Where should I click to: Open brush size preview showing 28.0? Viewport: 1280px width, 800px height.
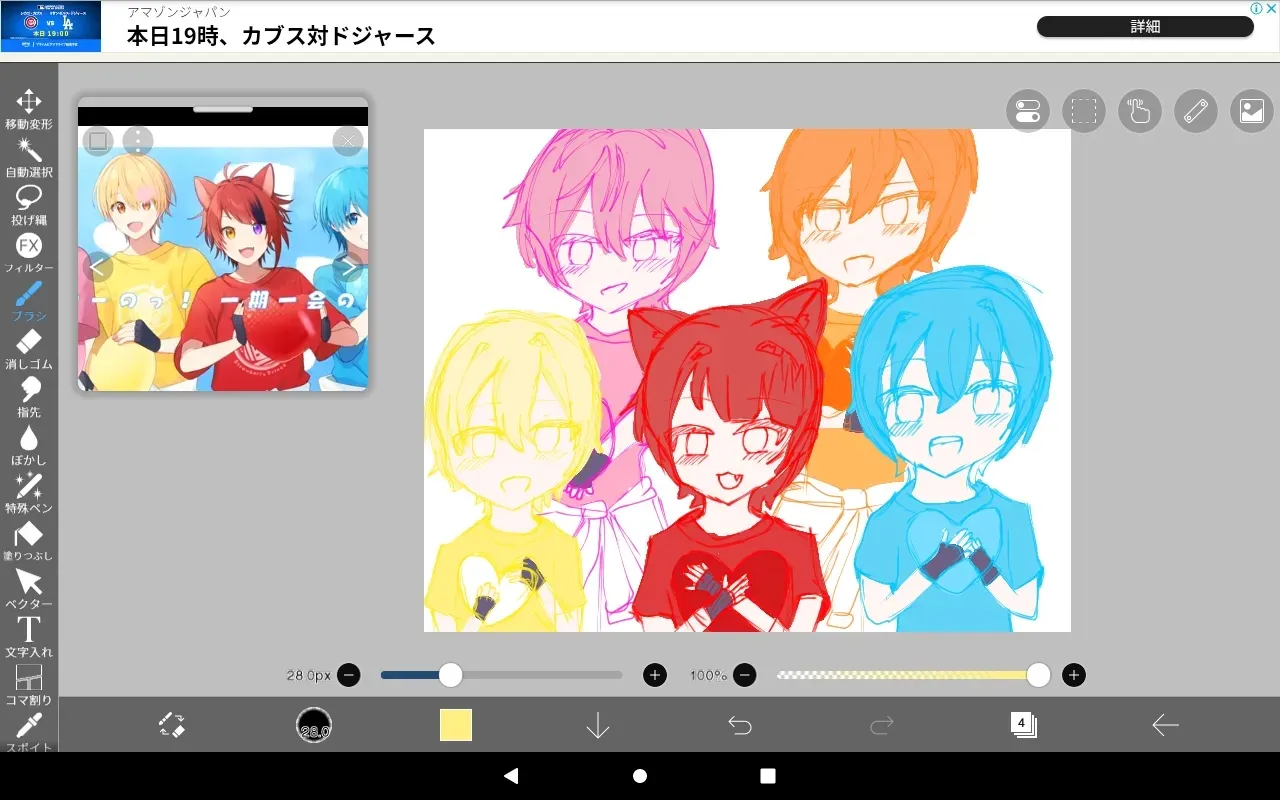click(314, 725)
